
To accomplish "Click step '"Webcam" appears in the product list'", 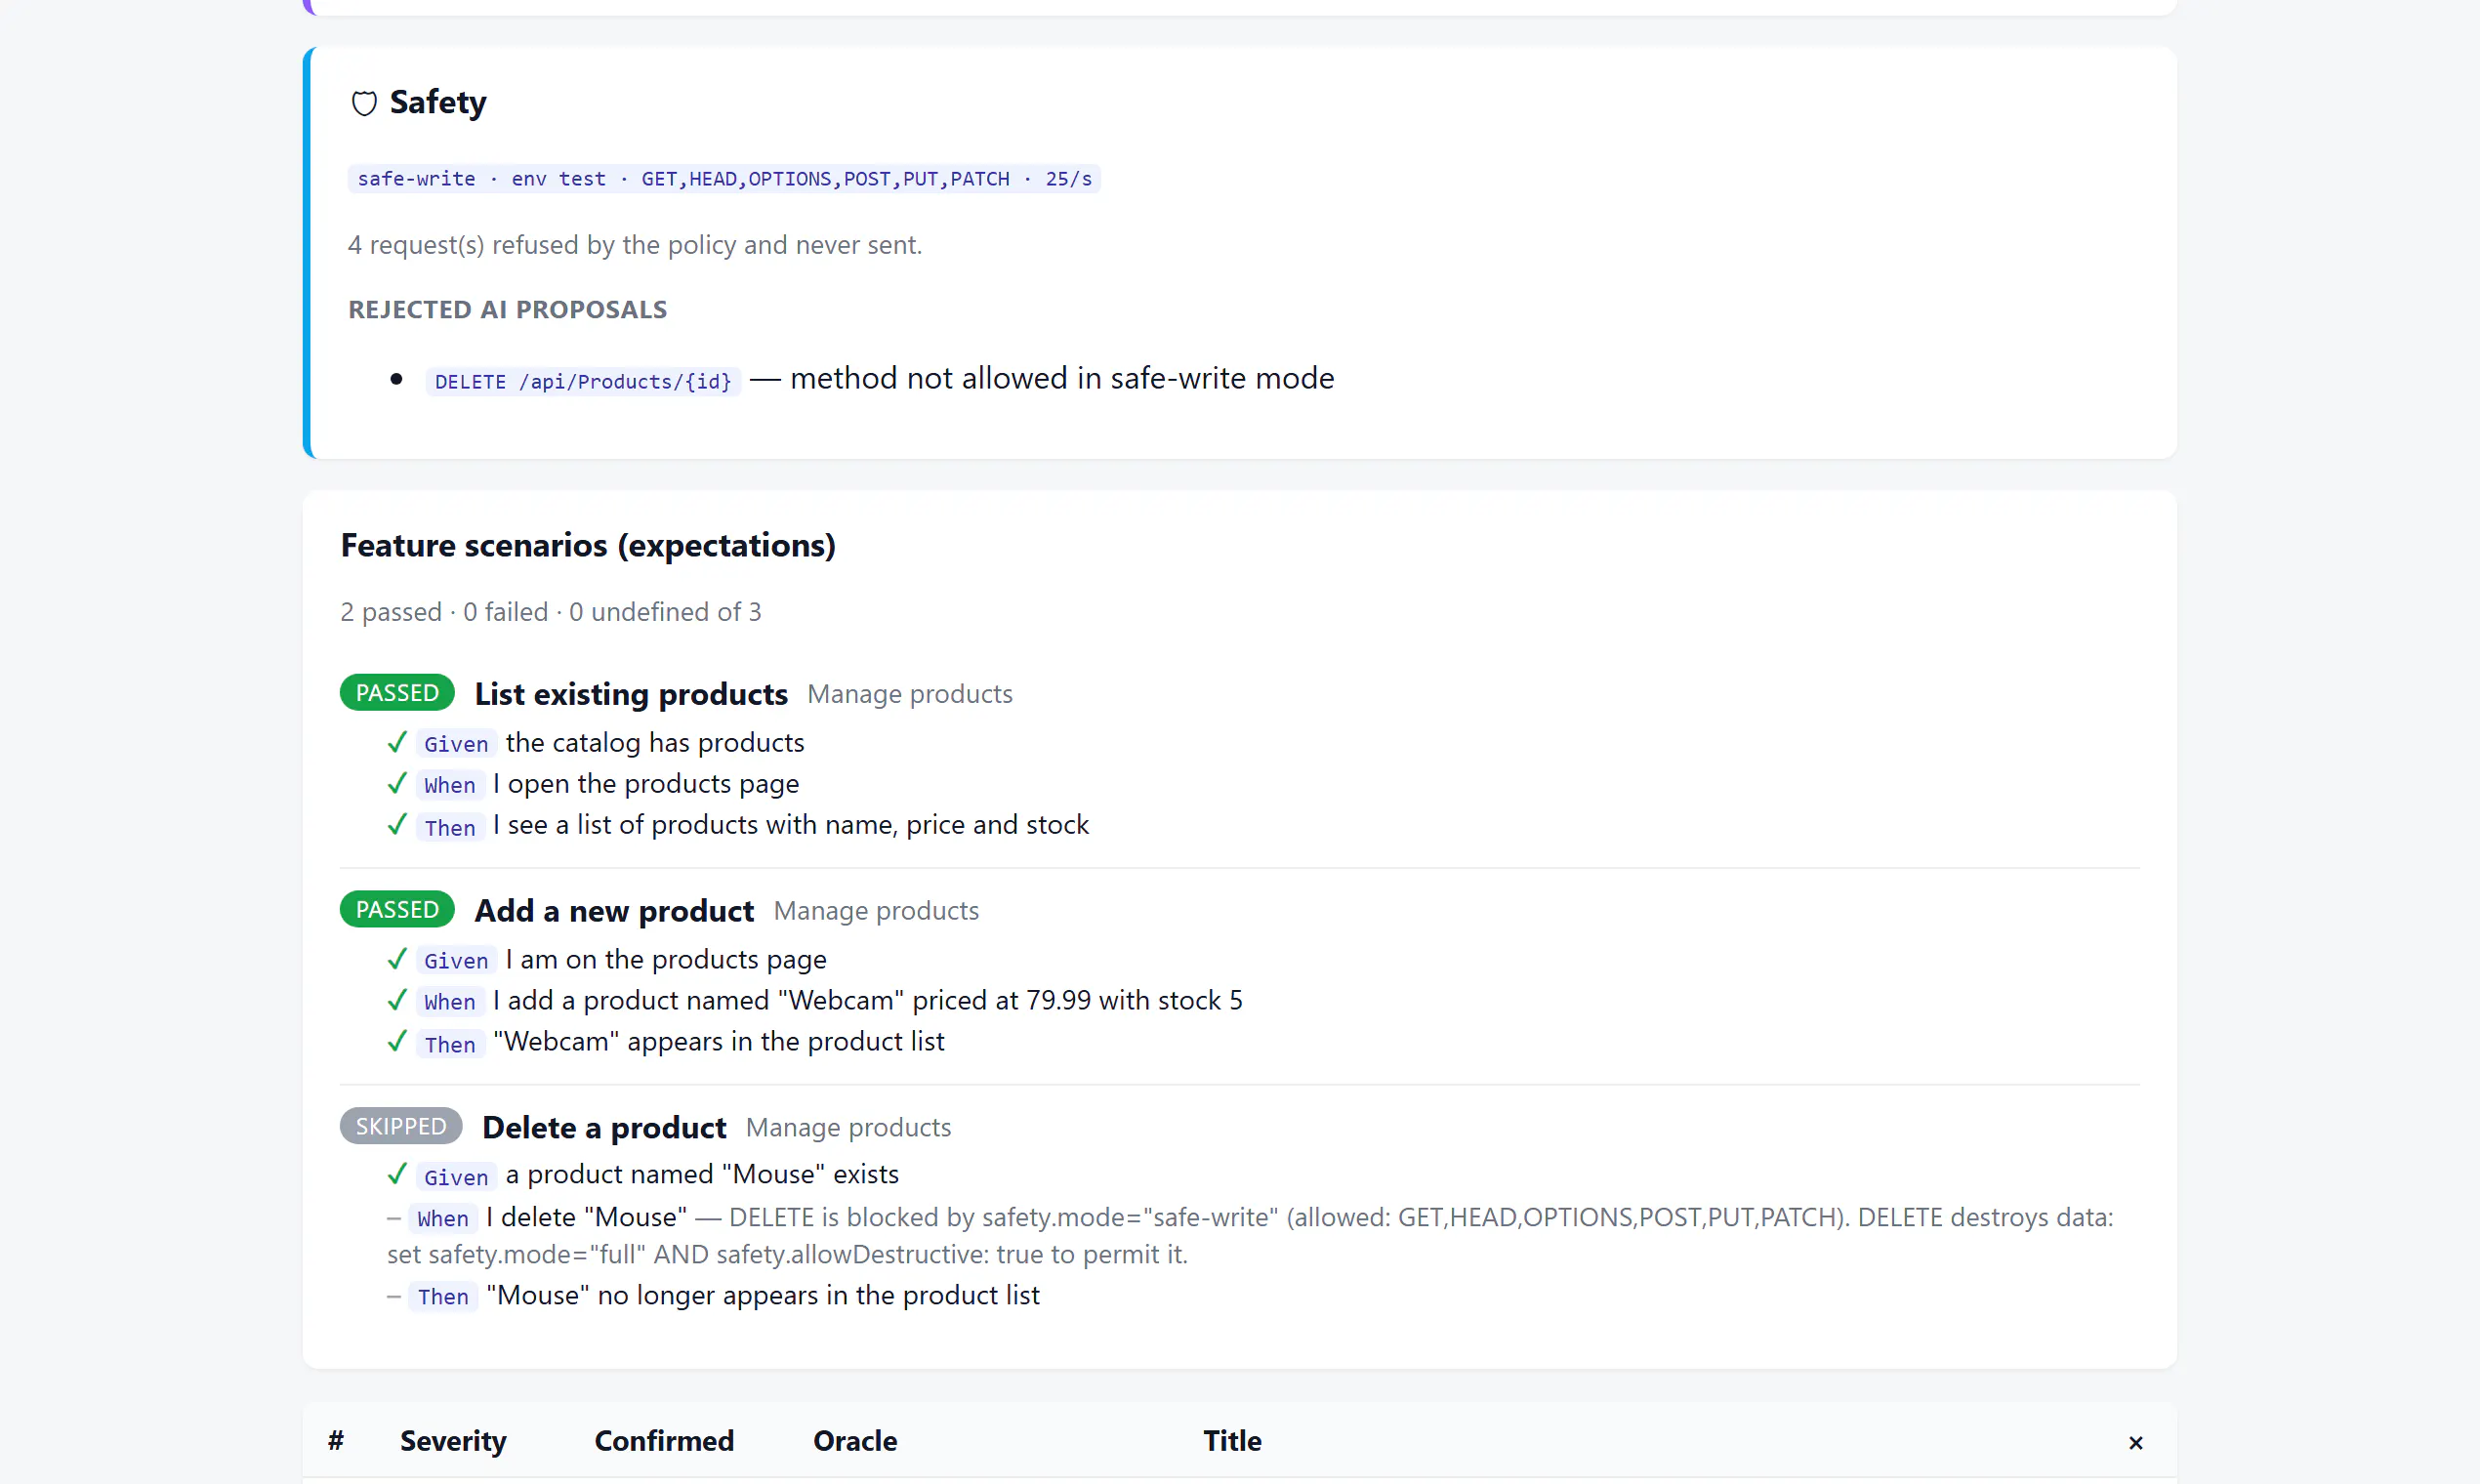I will click(x=719, y=1042).
